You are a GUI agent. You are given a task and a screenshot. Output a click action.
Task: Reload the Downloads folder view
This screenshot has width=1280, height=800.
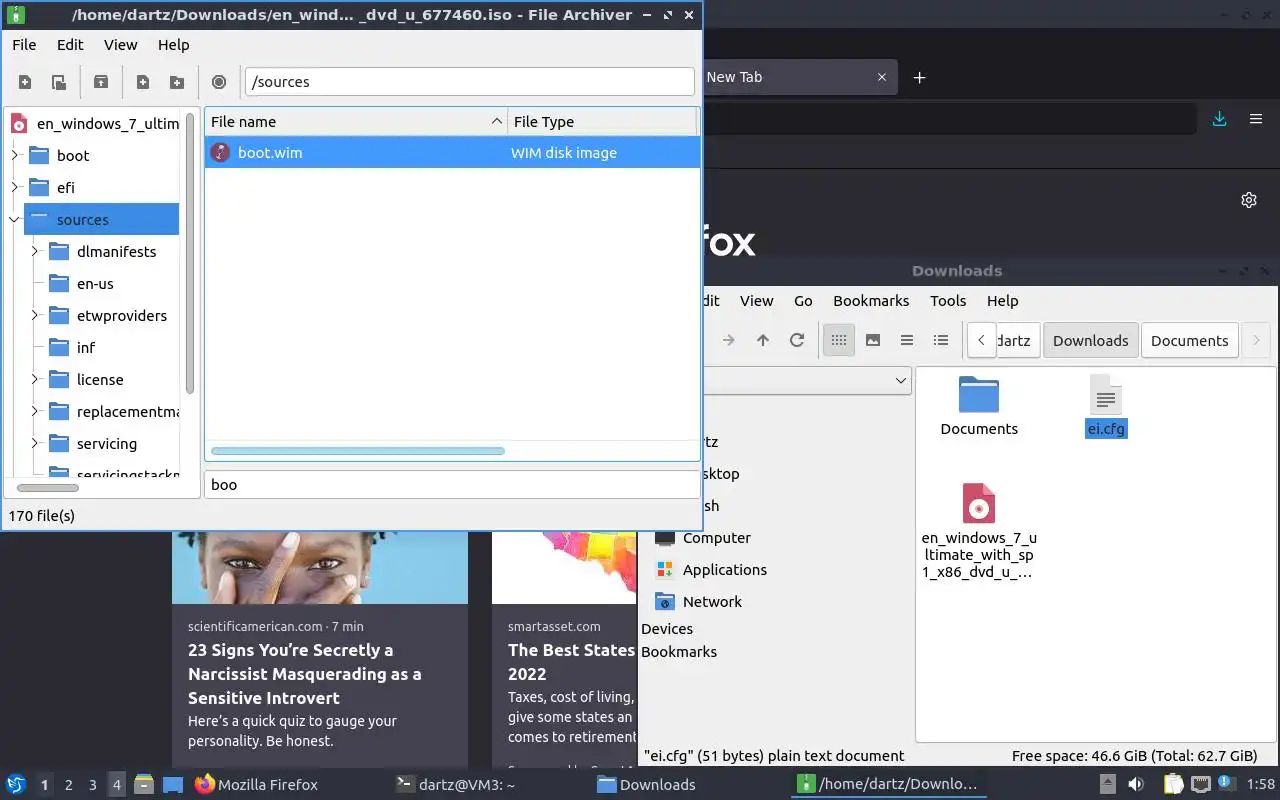point(797,340)
